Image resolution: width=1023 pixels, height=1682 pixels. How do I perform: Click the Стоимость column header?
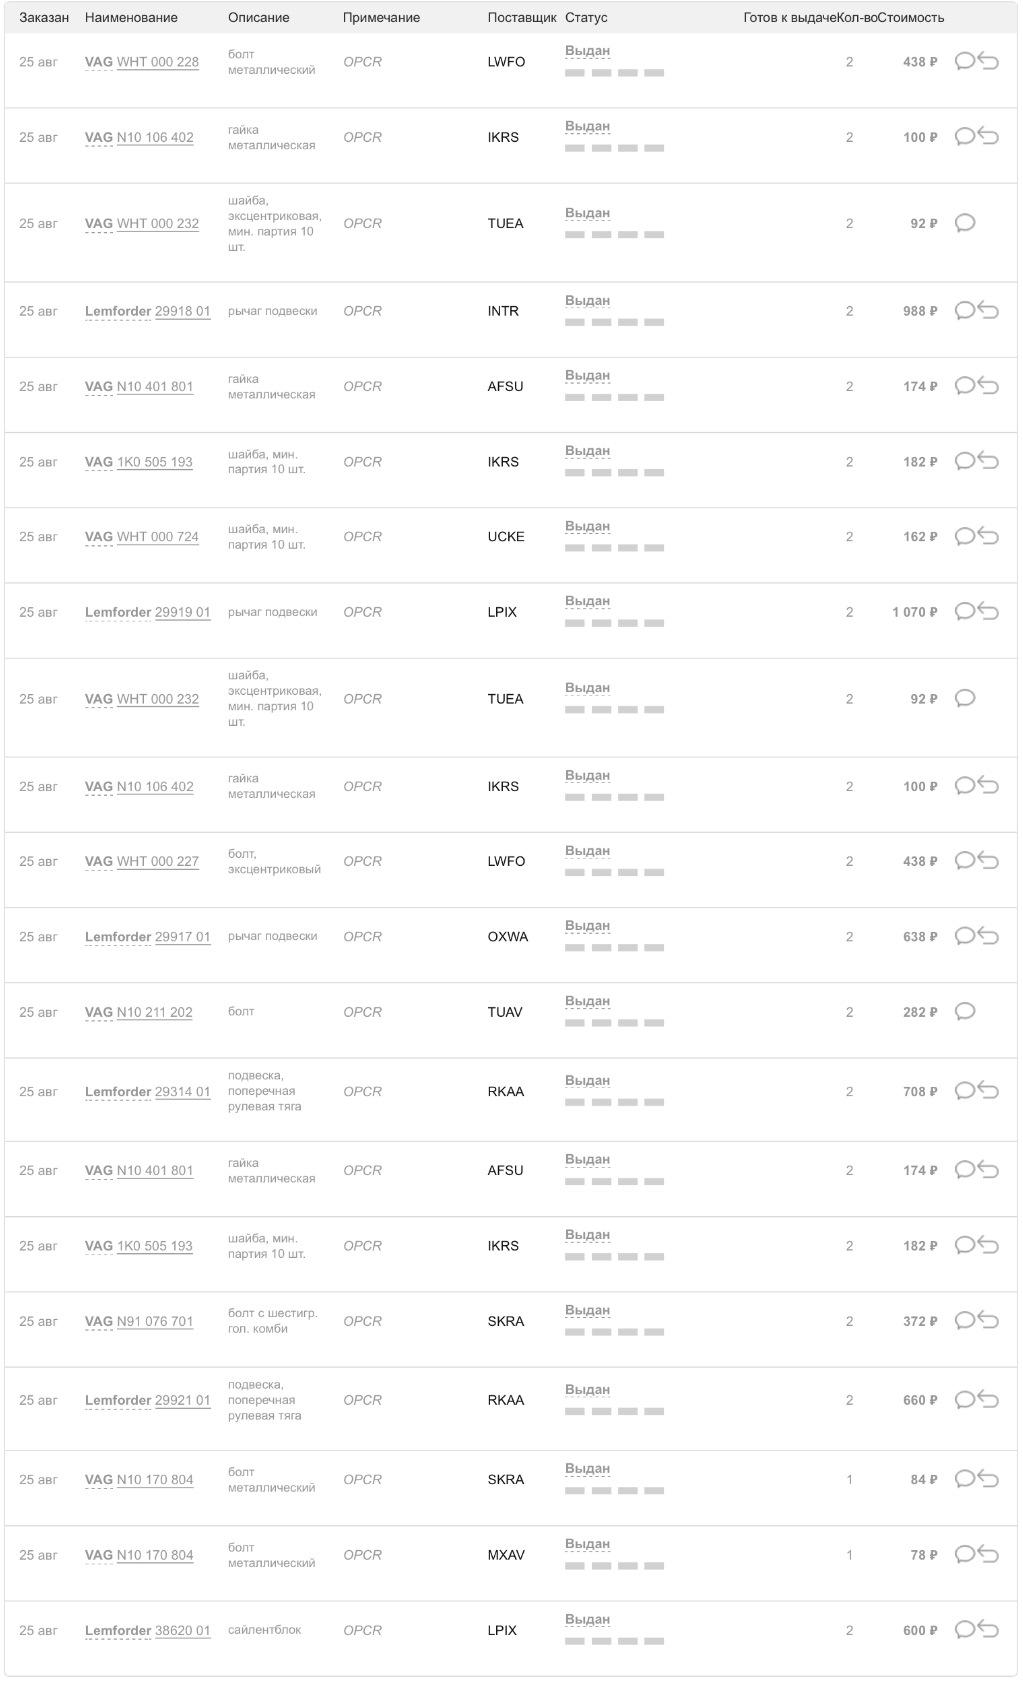(911, 18)
